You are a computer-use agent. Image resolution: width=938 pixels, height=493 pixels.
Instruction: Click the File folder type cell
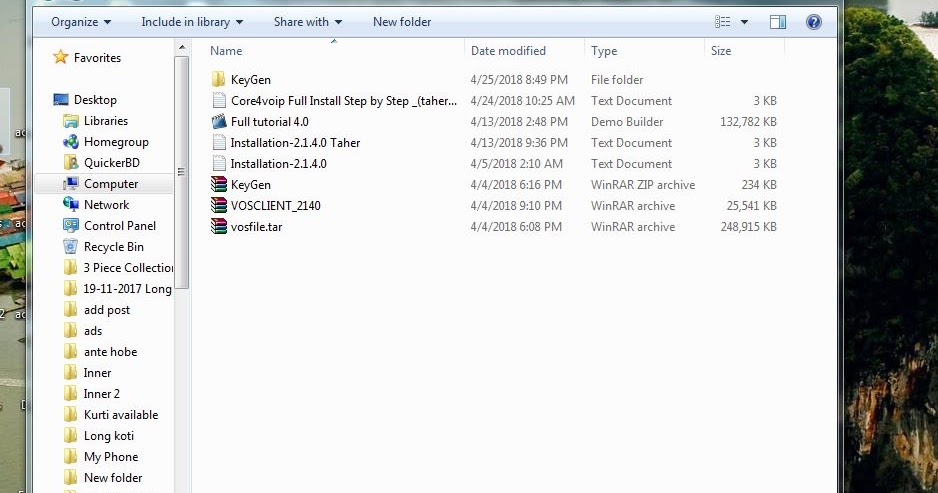617,80
